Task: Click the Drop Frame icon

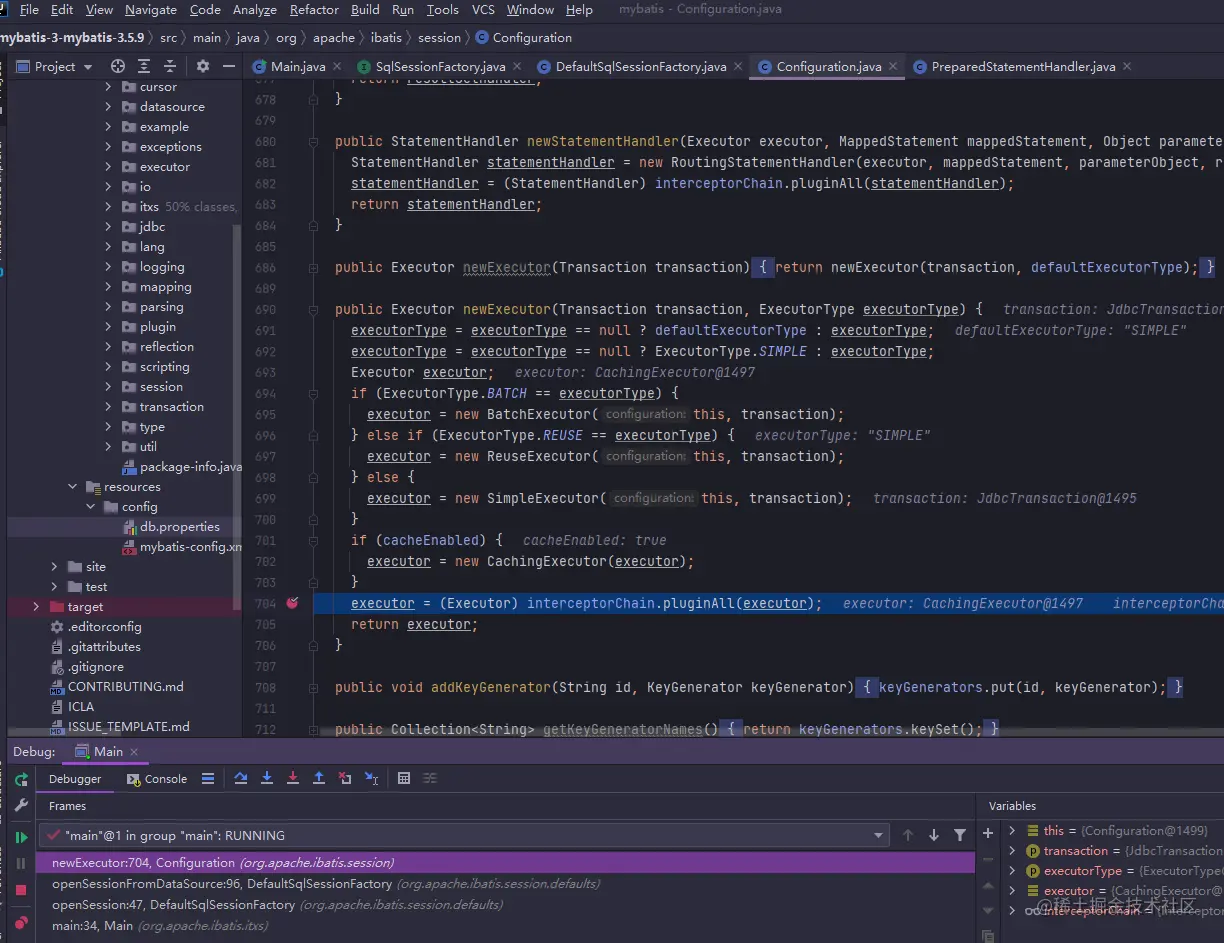Action: click(x=345, y=778)
